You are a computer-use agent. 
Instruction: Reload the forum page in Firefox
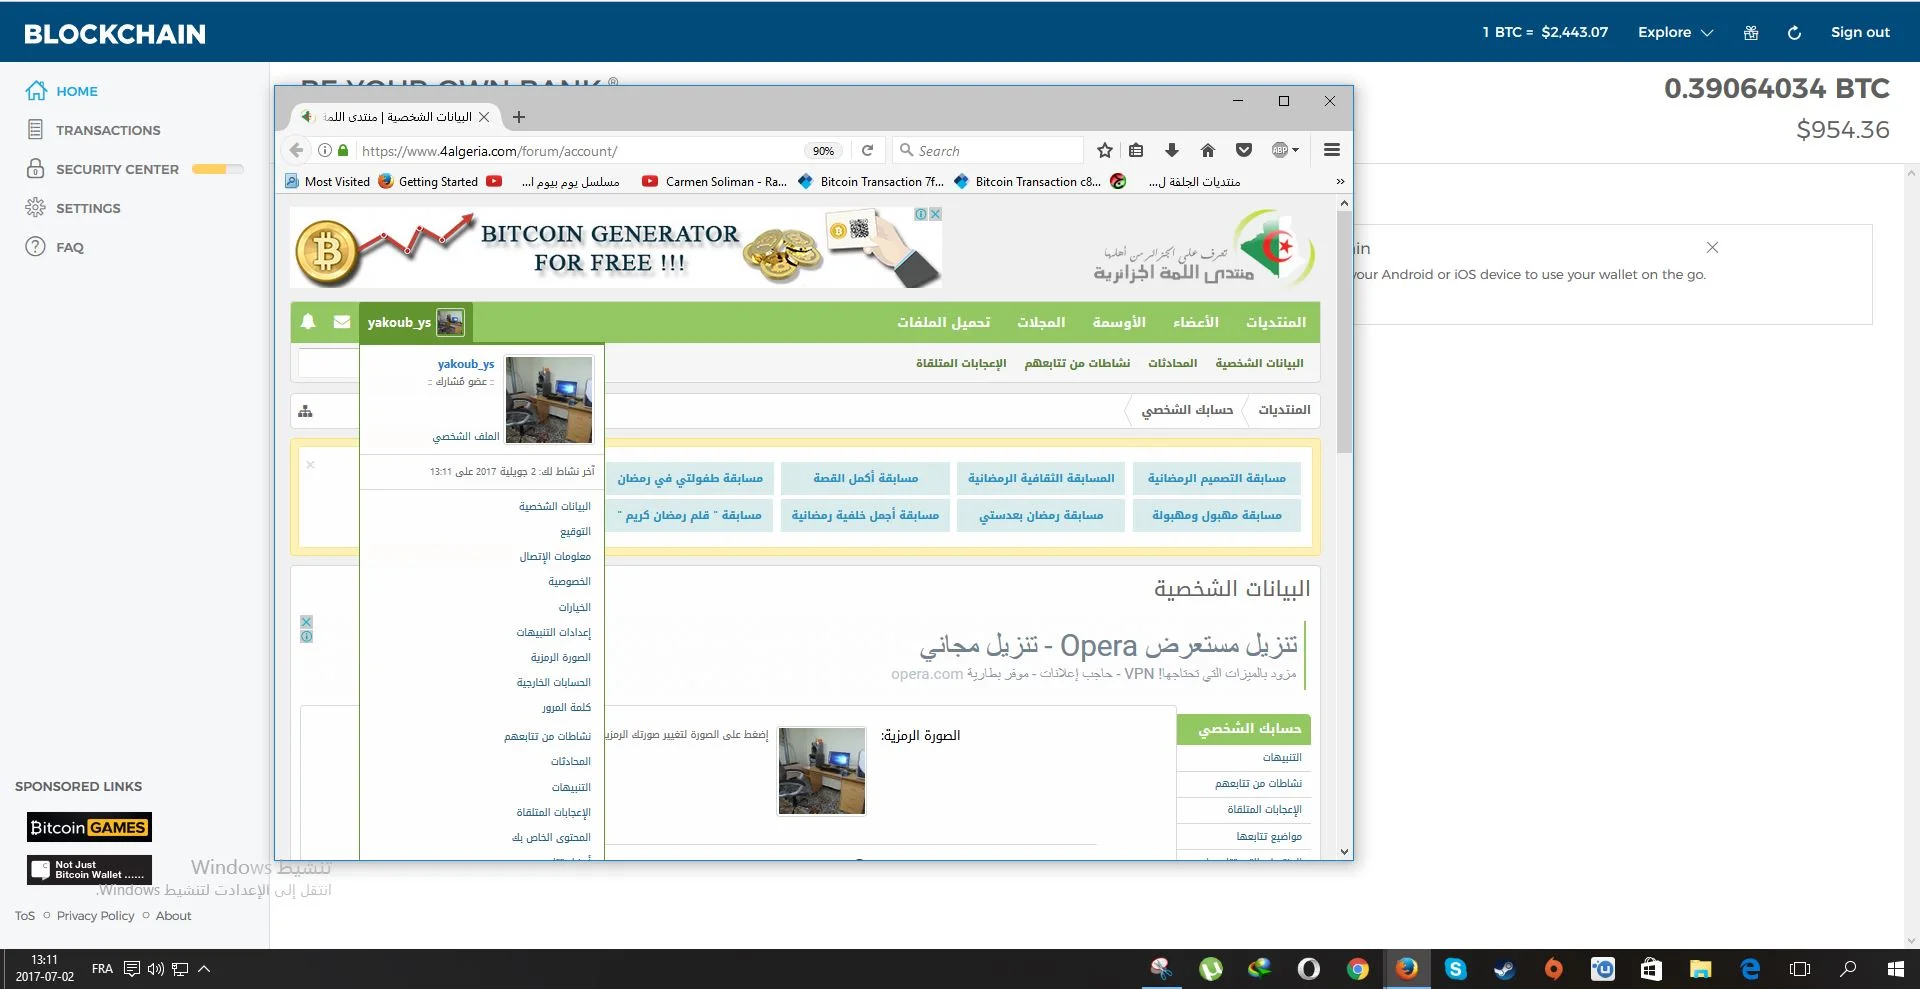867,150
